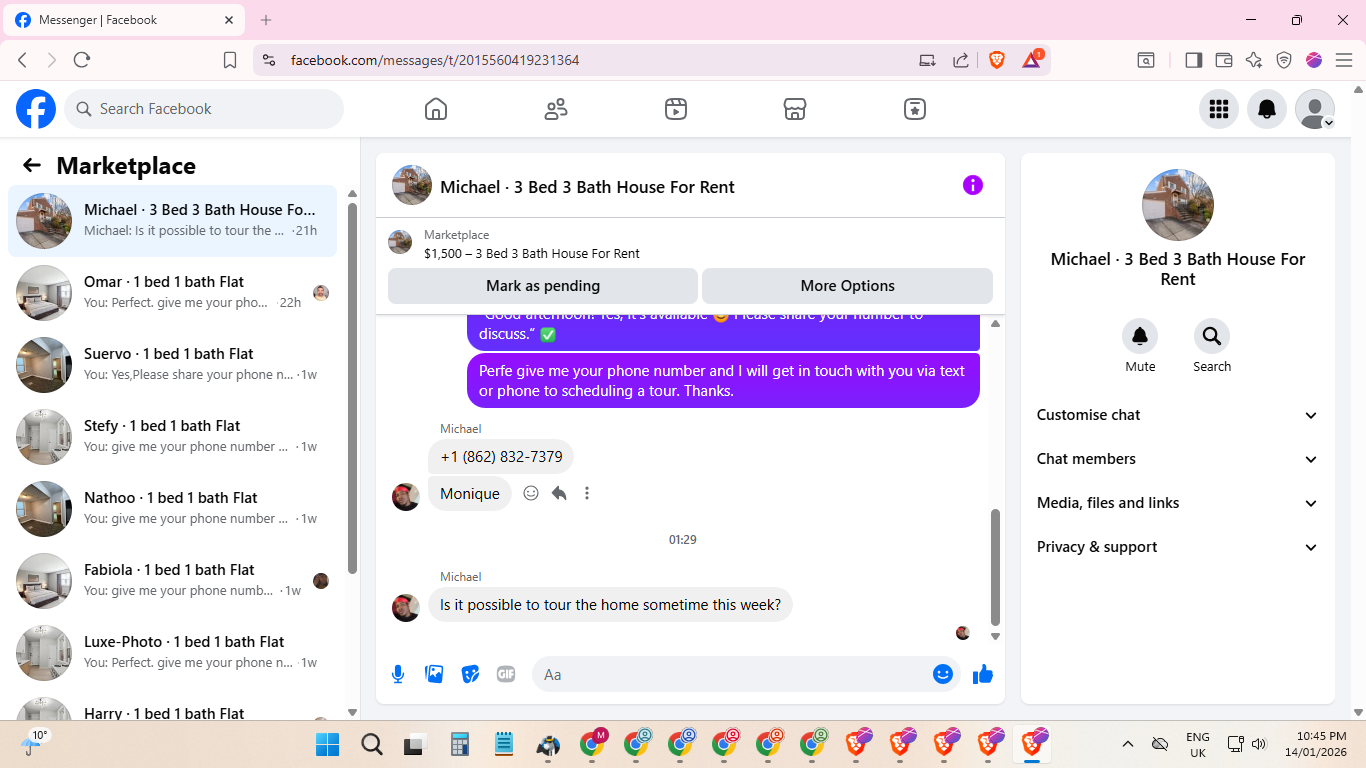
Task: Reply to the Monique message
Action: [x=559, y=493]
